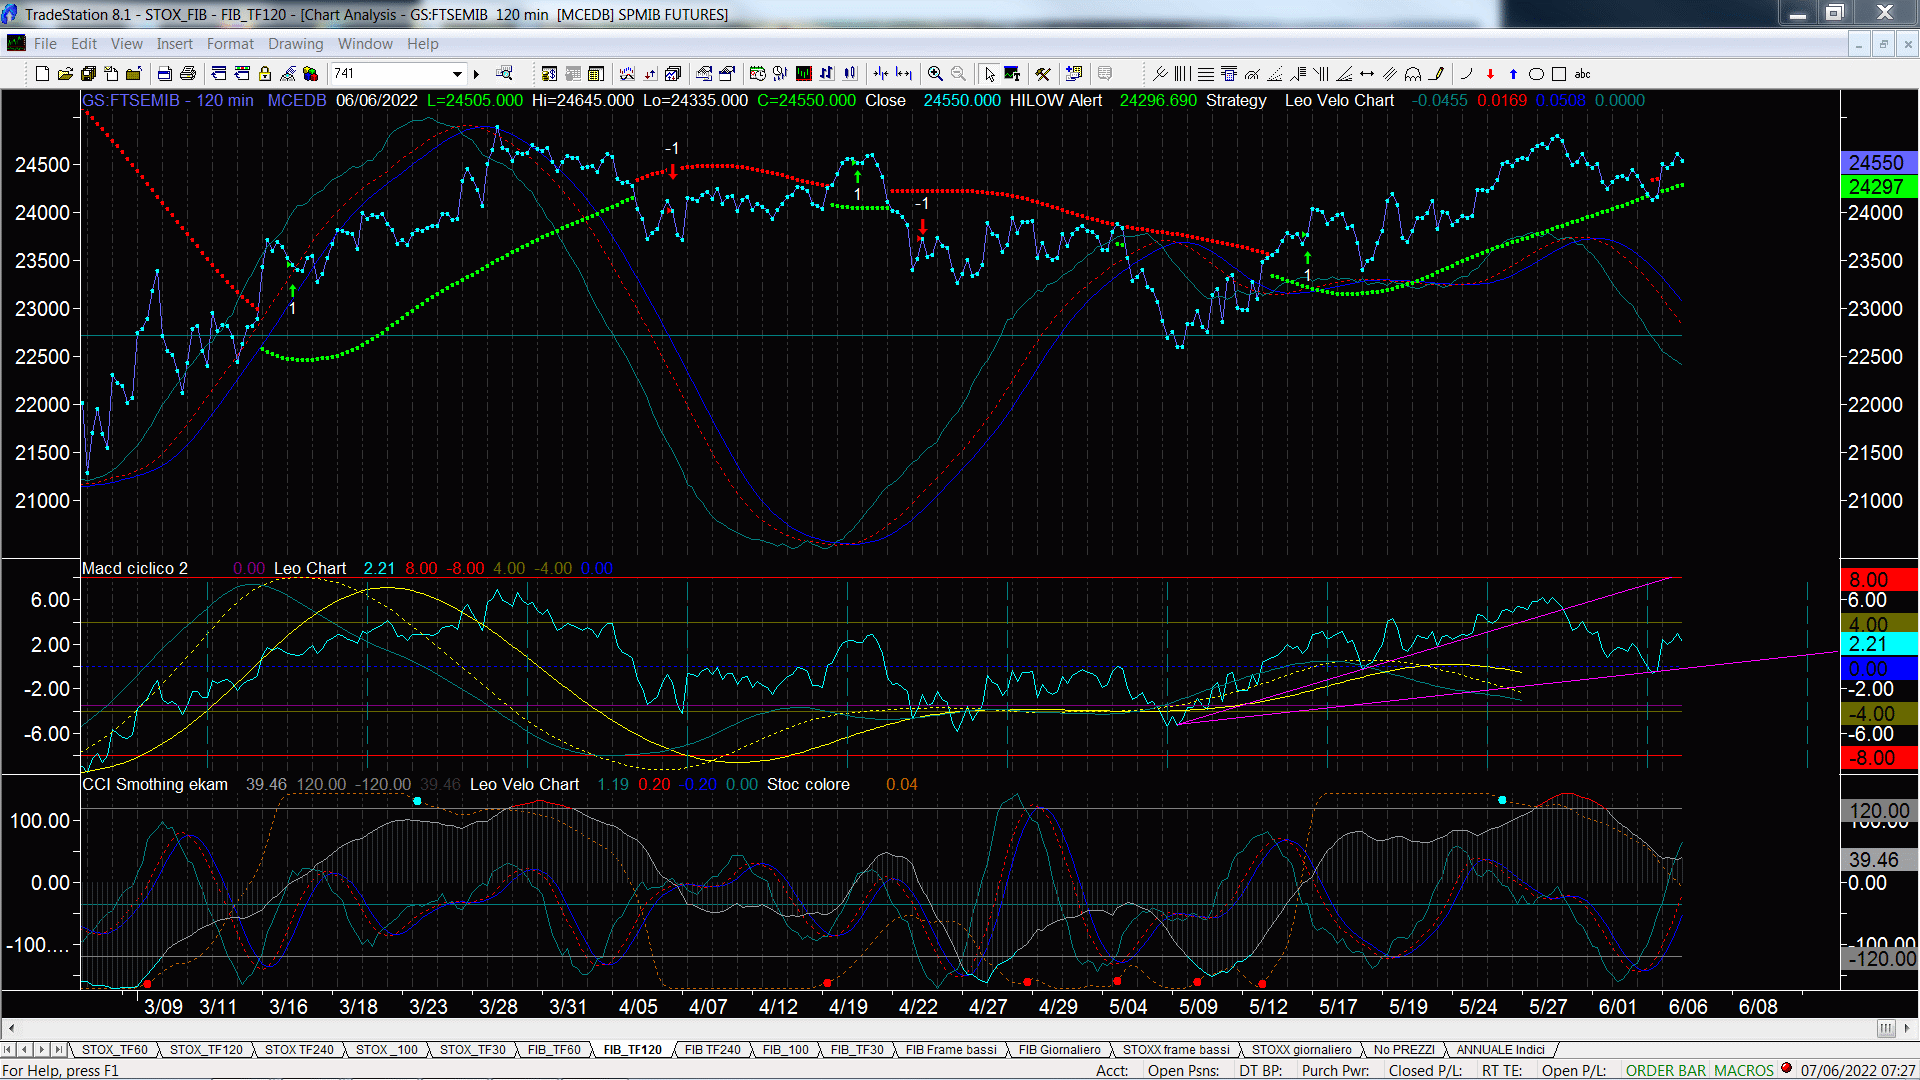Image resolution: width=1920 pixels, height=1080 pixels.
Task: Click the last-tab navigation arrow
Action: (59, 1050)
